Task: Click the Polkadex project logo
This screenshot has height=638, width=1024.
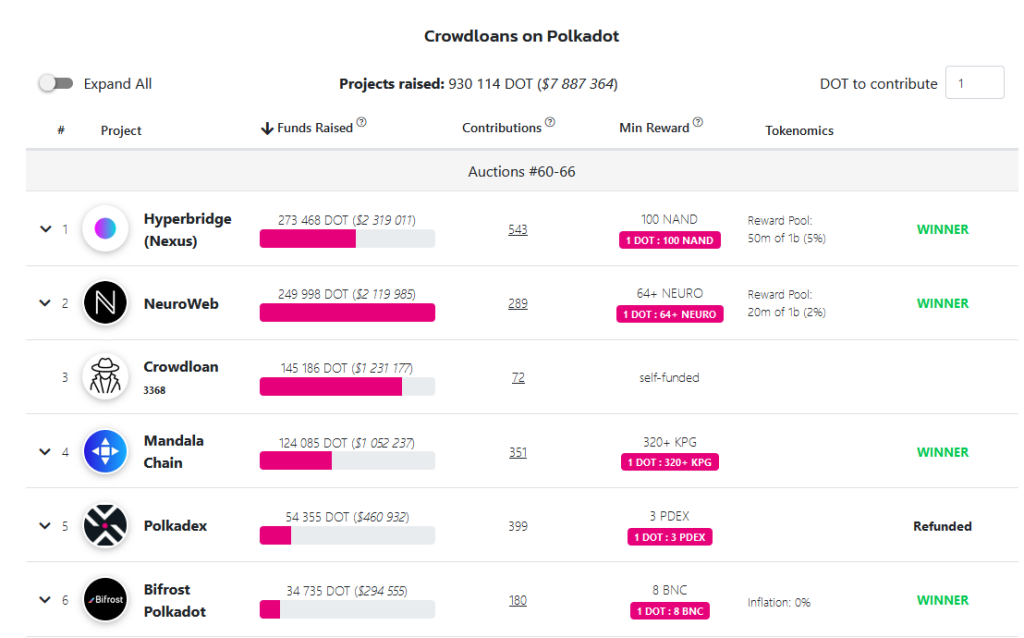Action: point(105,526)
